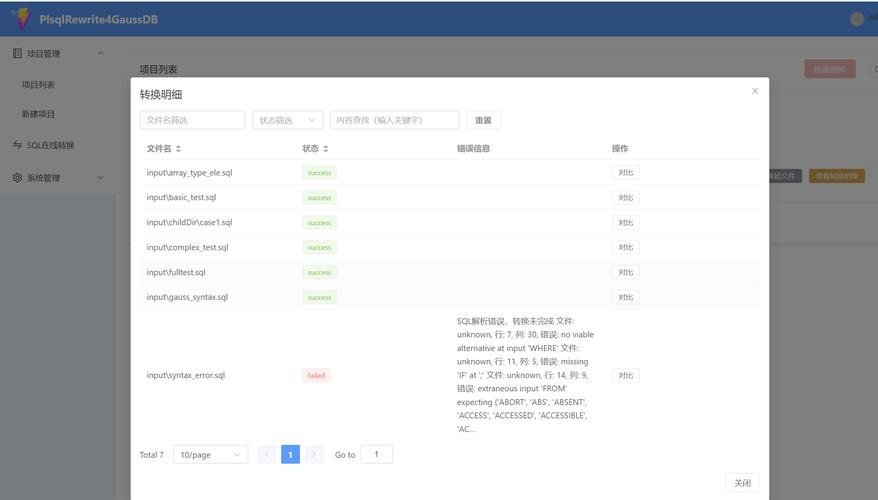Click the 重置 button

point(483,120)
